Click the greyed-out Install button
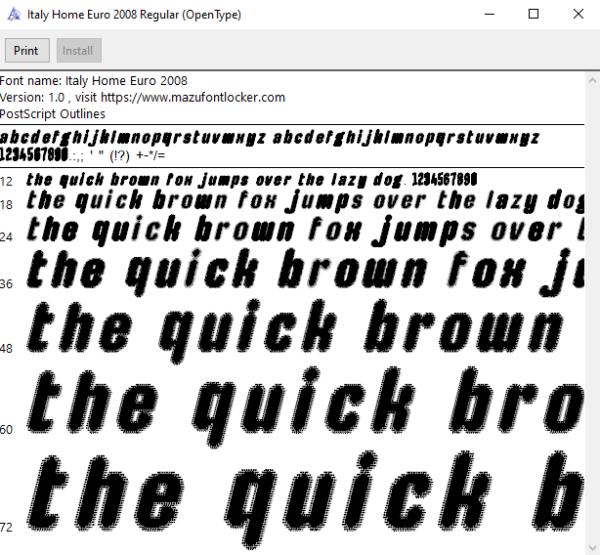The image size is (600, 555). [x=79, y=50]
